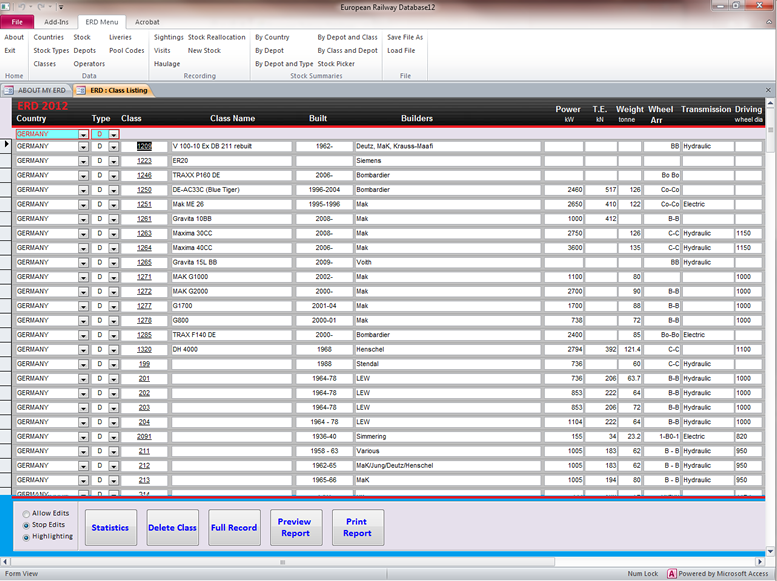
Task: Switch to the Acrobat ribbon tab
Action: pyautogui.click(x=147, y=22)
